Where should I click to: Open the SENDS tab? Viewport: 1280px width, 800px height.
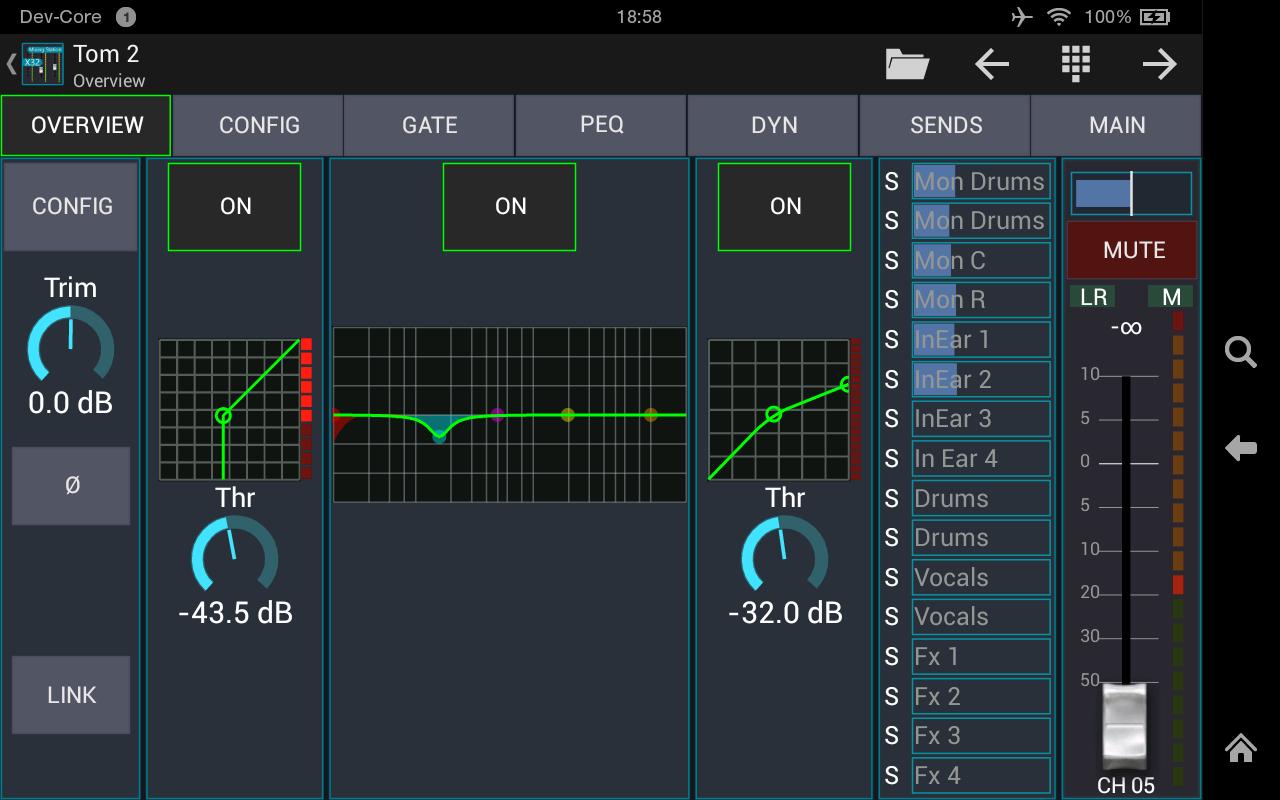coord(944,125)
